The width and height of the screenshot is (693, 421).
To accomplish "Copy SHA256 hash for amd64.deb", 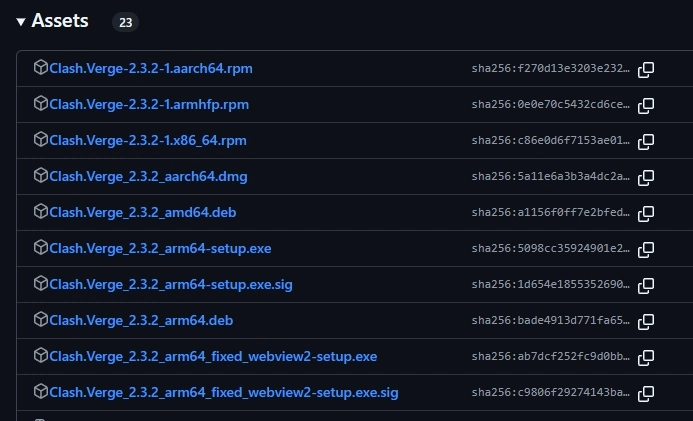I will coord(646,213).
